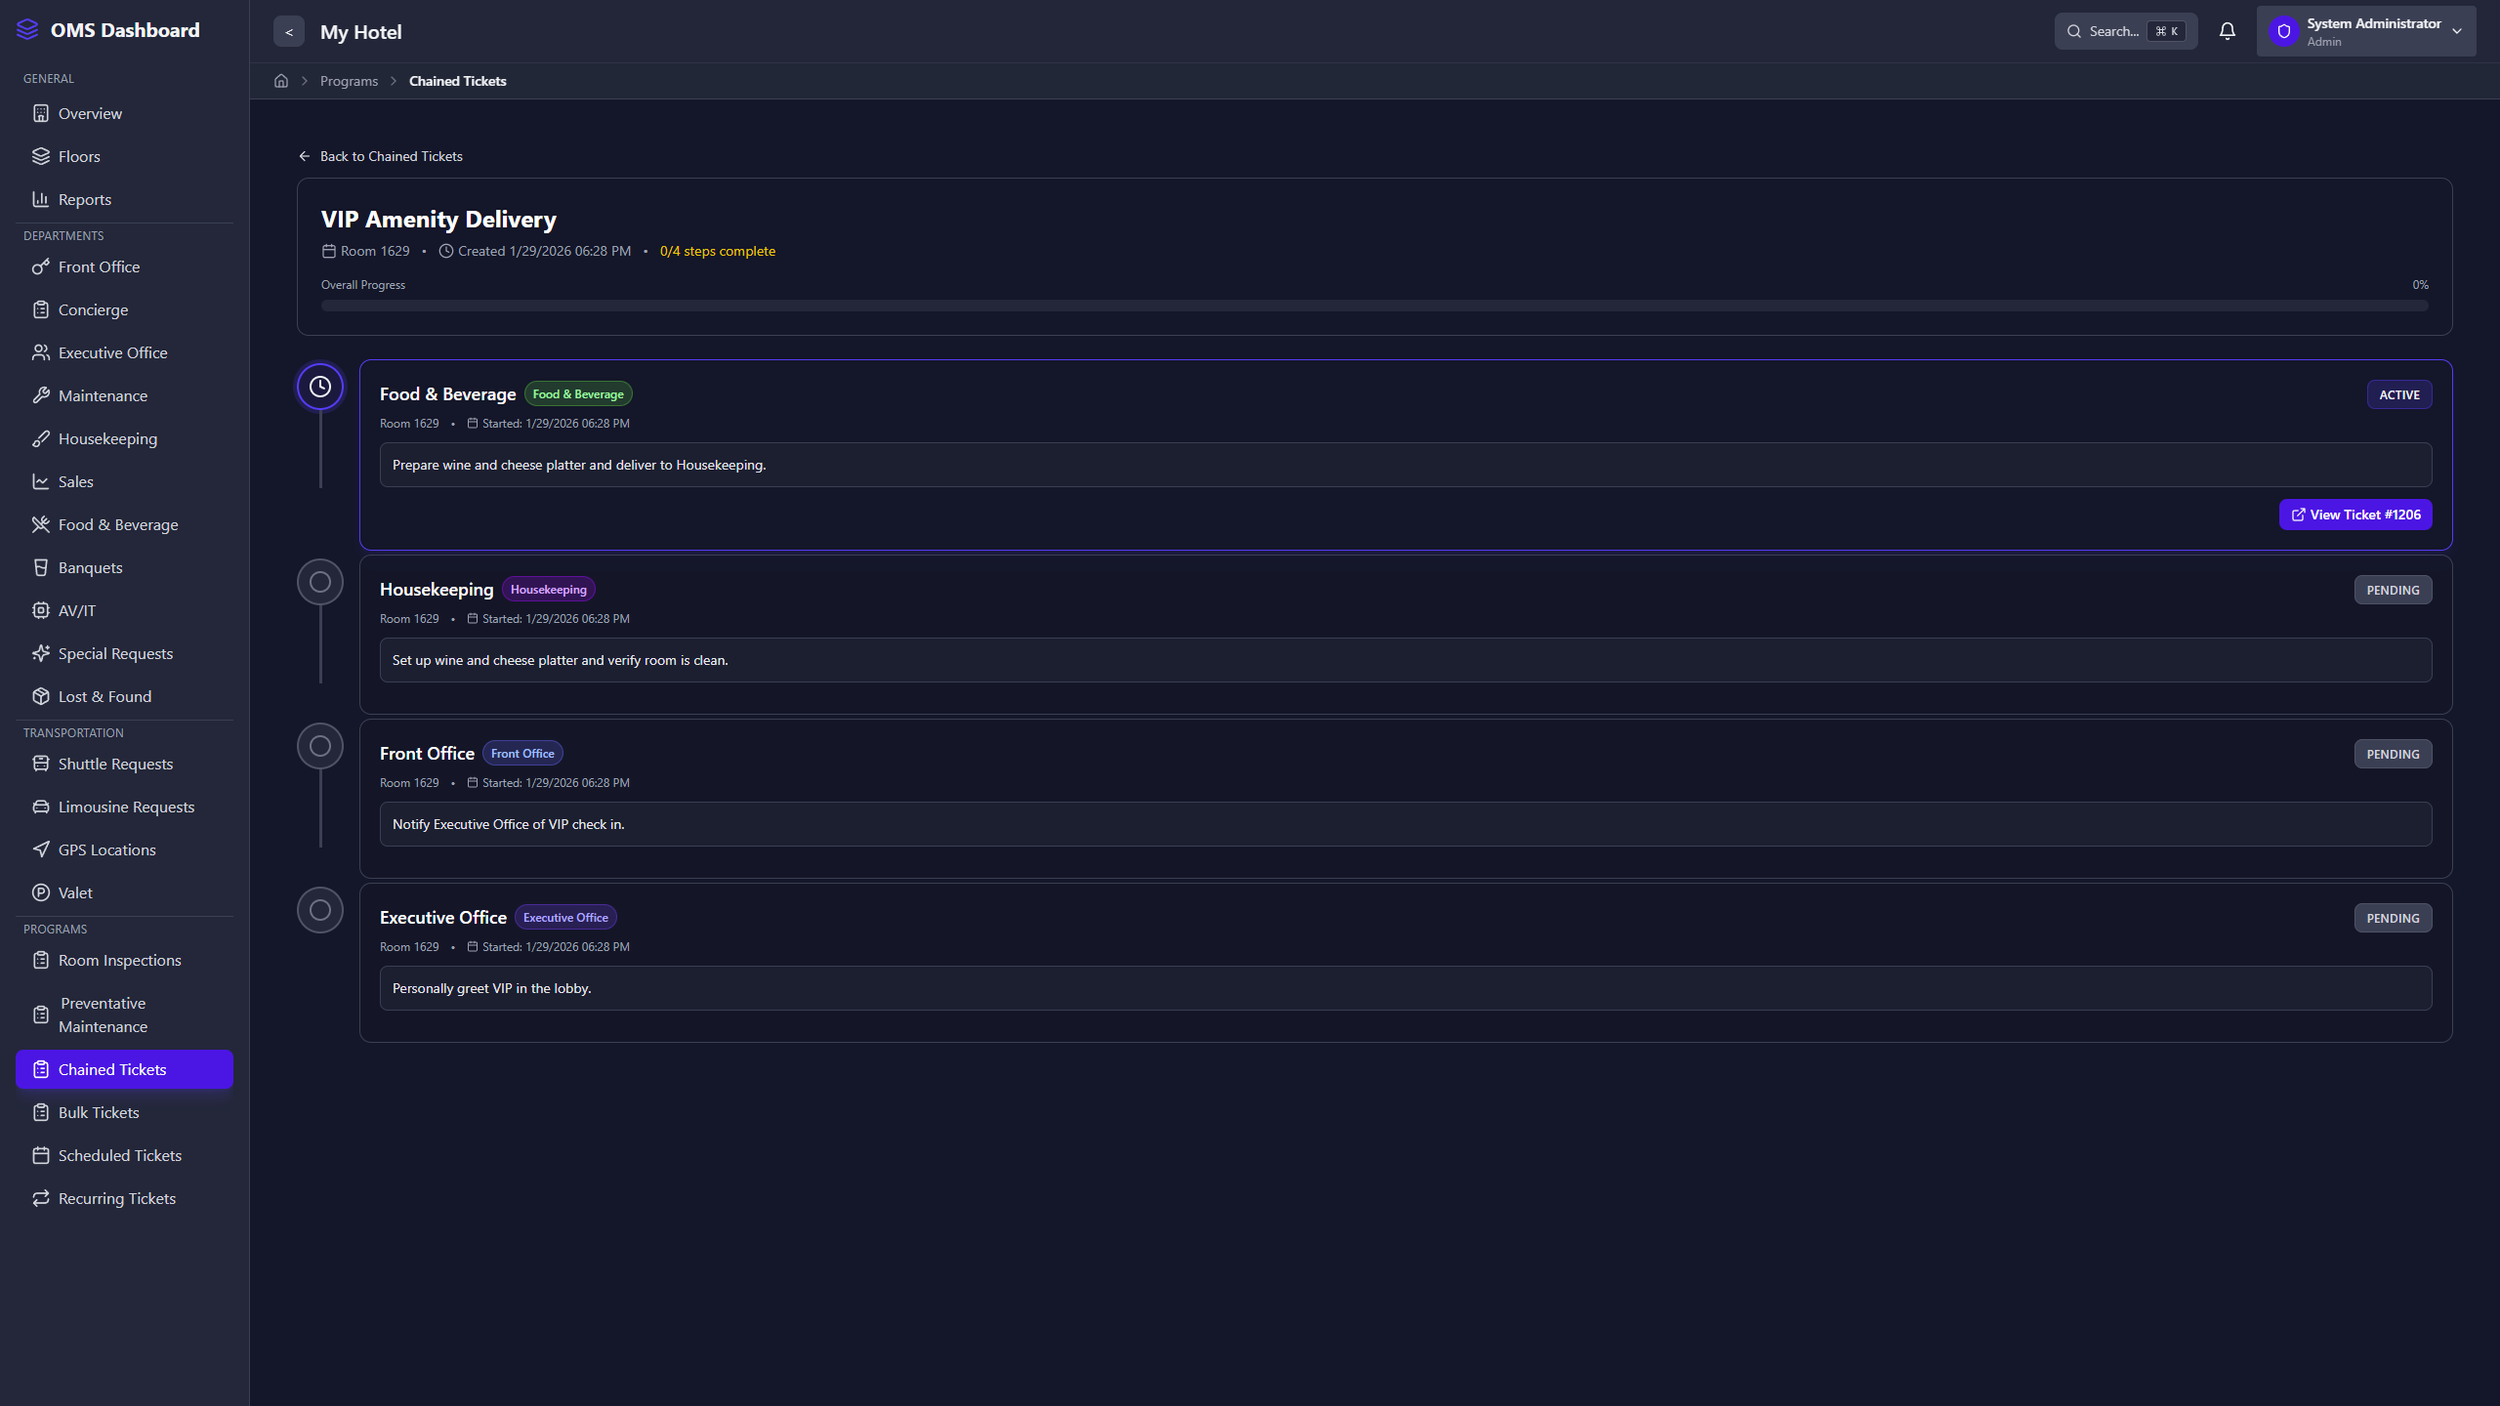Click the Executive Office step circle marker
The image size is (2500, 1406).
[x=320, y=910]
